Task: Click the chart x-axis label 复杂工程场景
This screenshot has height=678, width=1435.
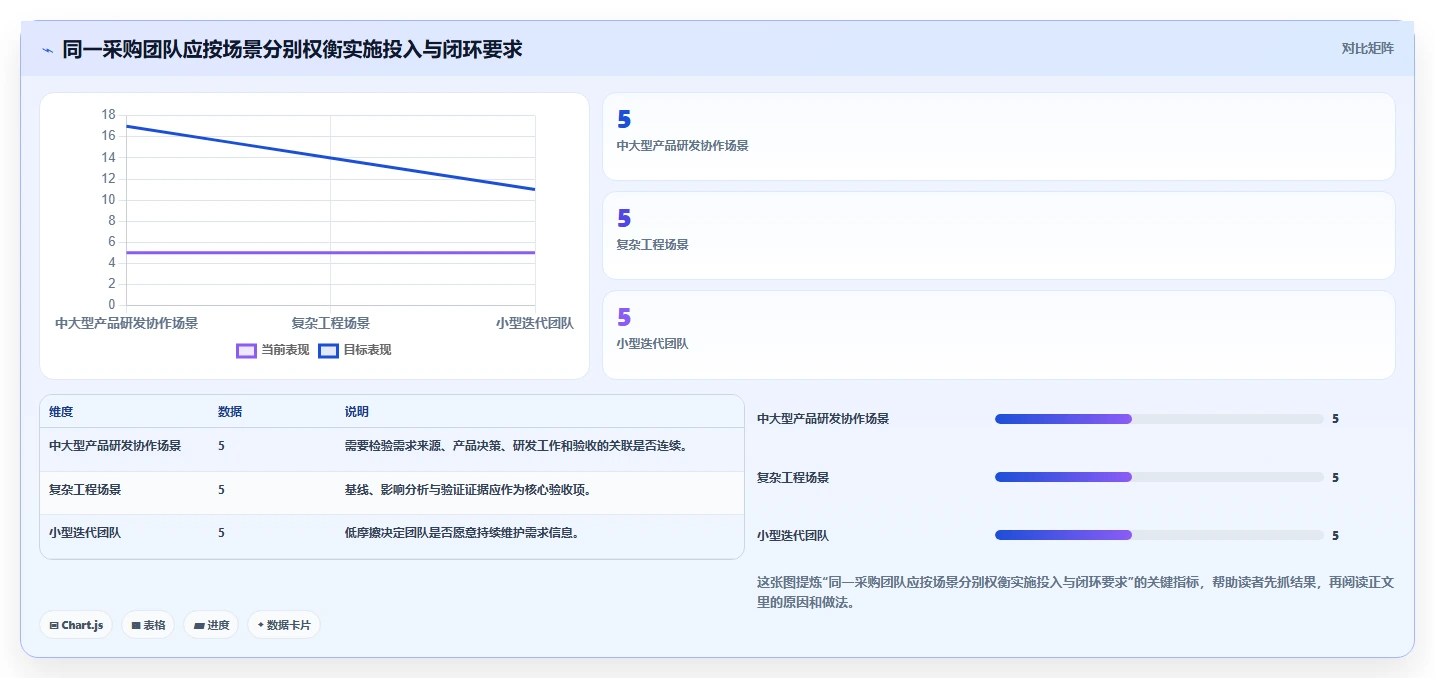Action: (331, 323)
